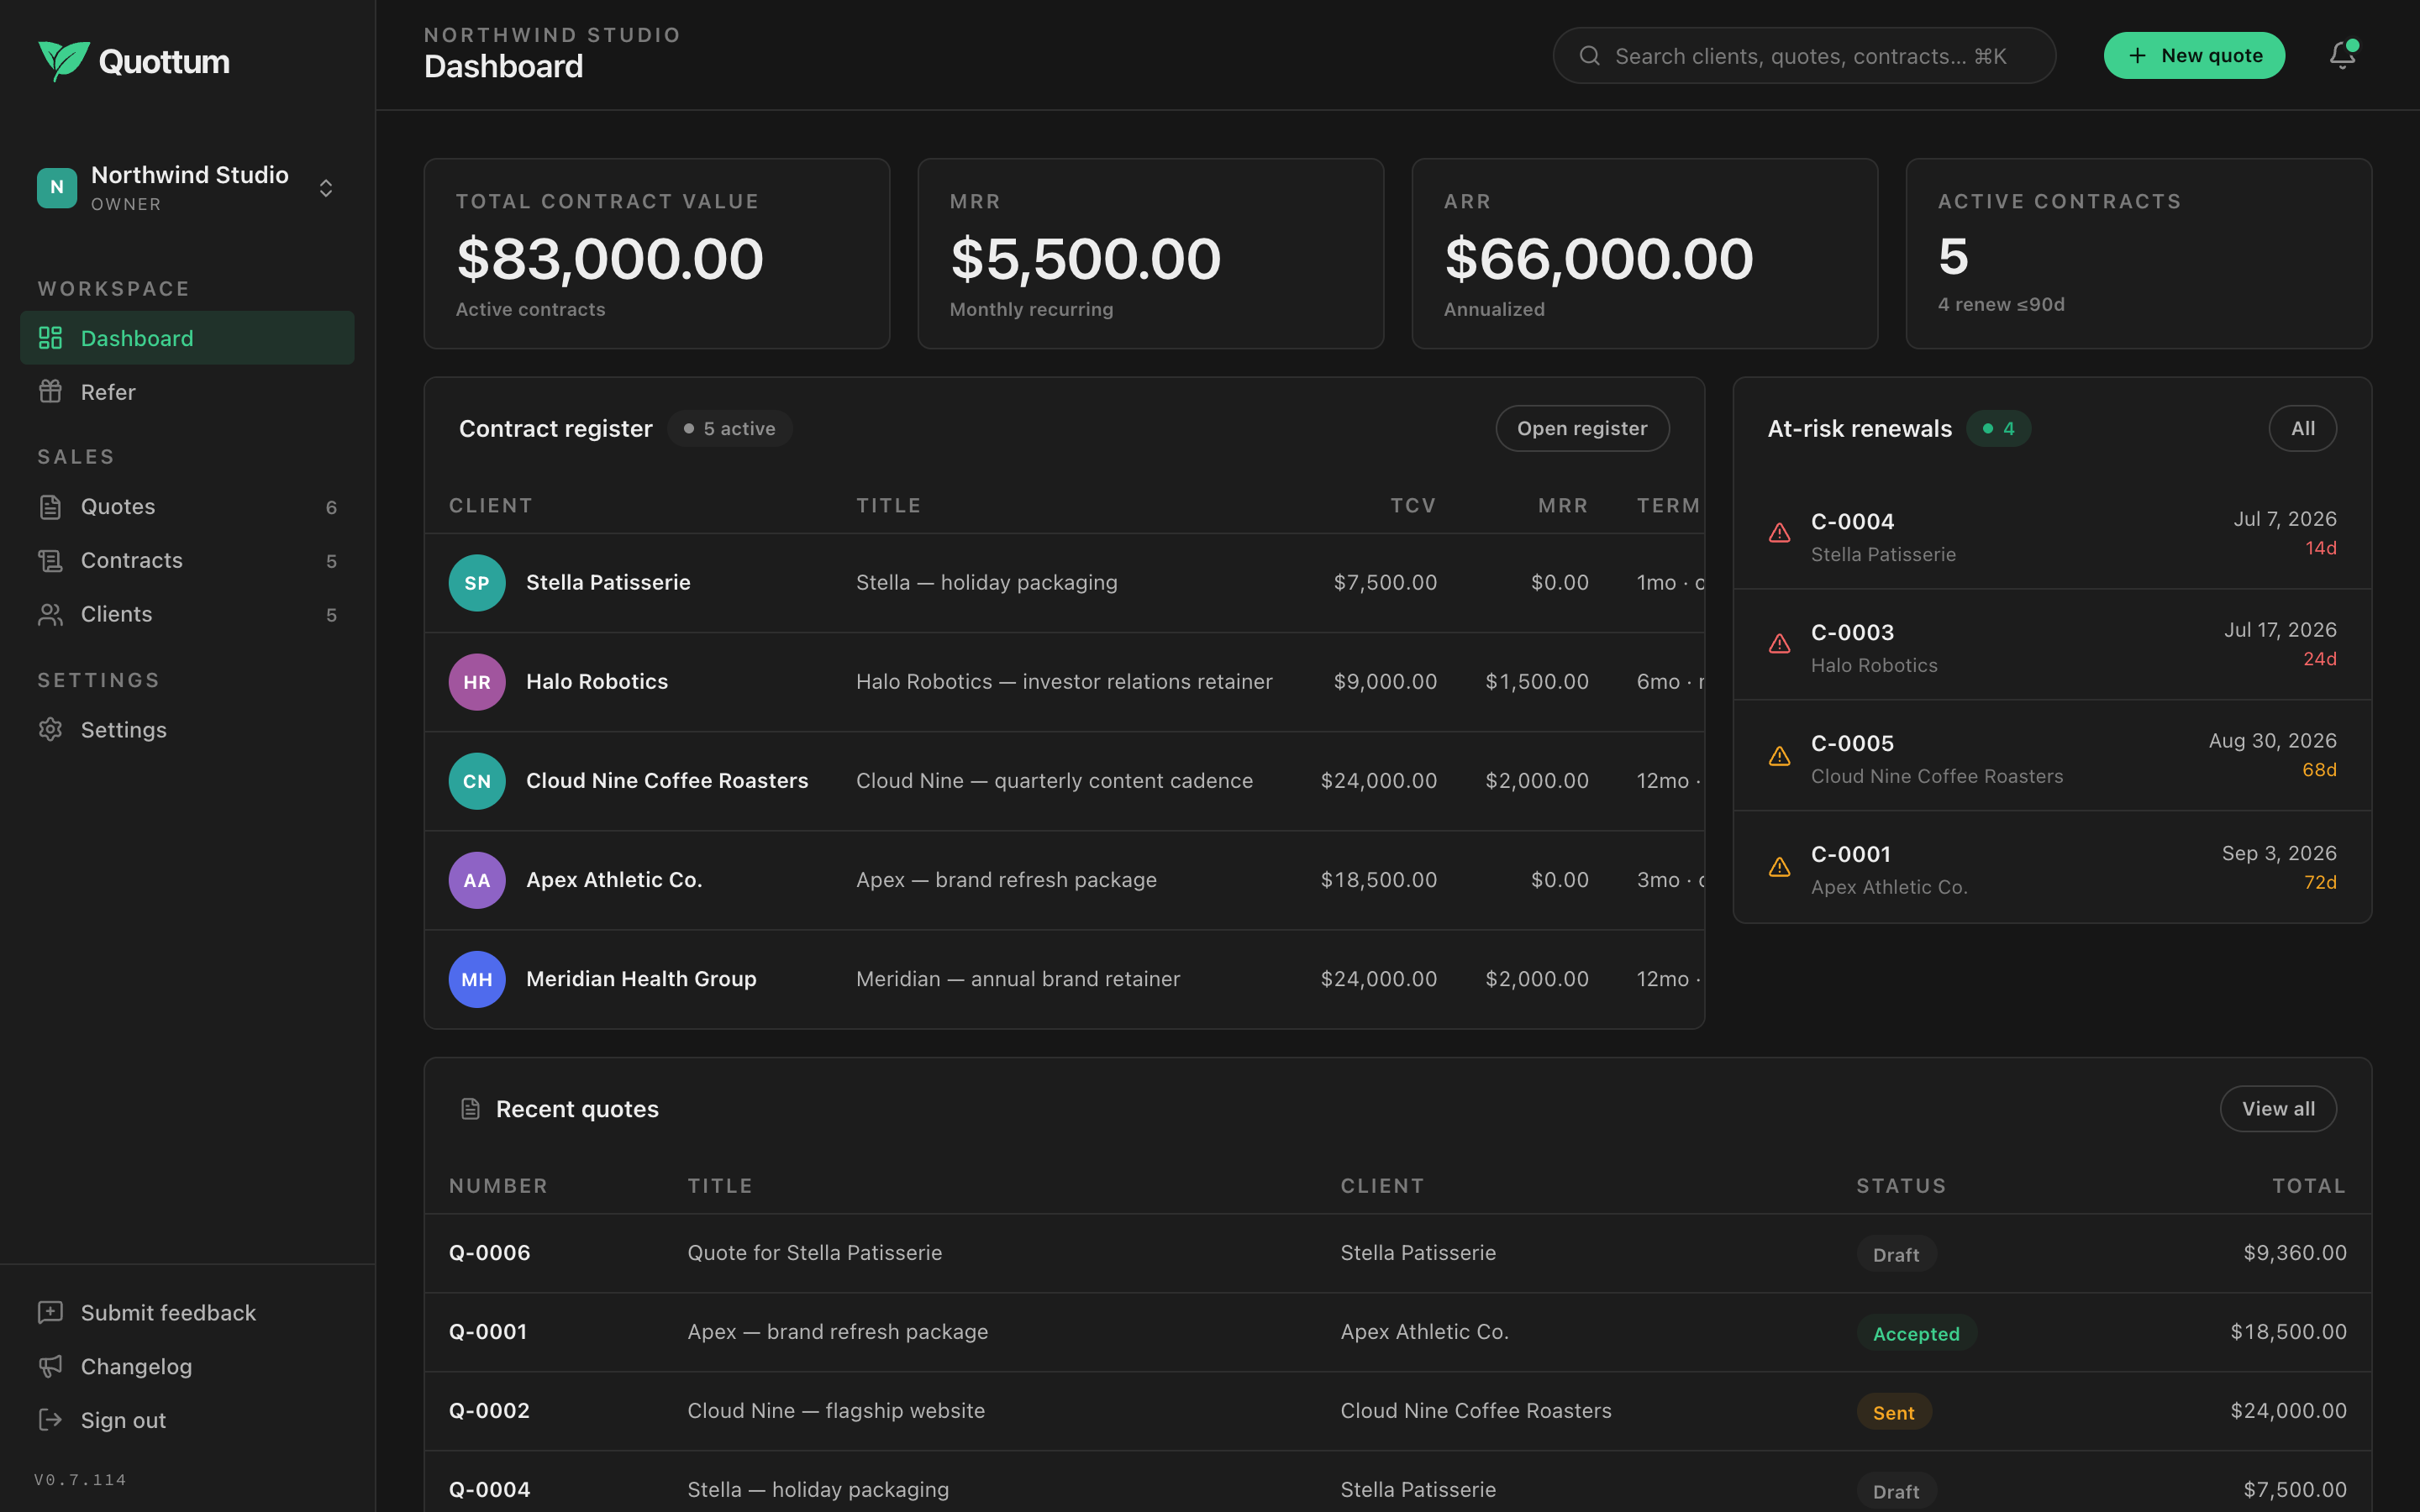Click the Open register button
The height and width of the screenshot is (1512, 2420).
(1582, 428)
